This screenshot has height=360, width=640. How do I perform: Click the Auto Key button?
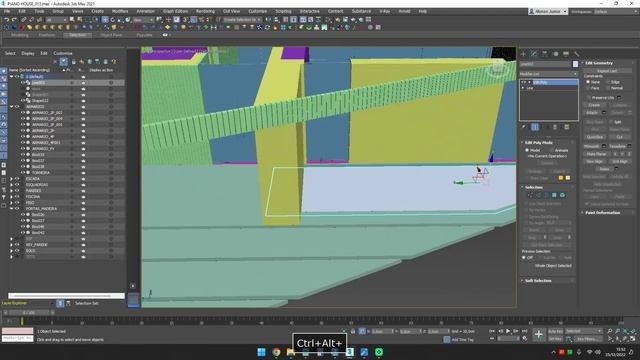(x=555, y=331)
